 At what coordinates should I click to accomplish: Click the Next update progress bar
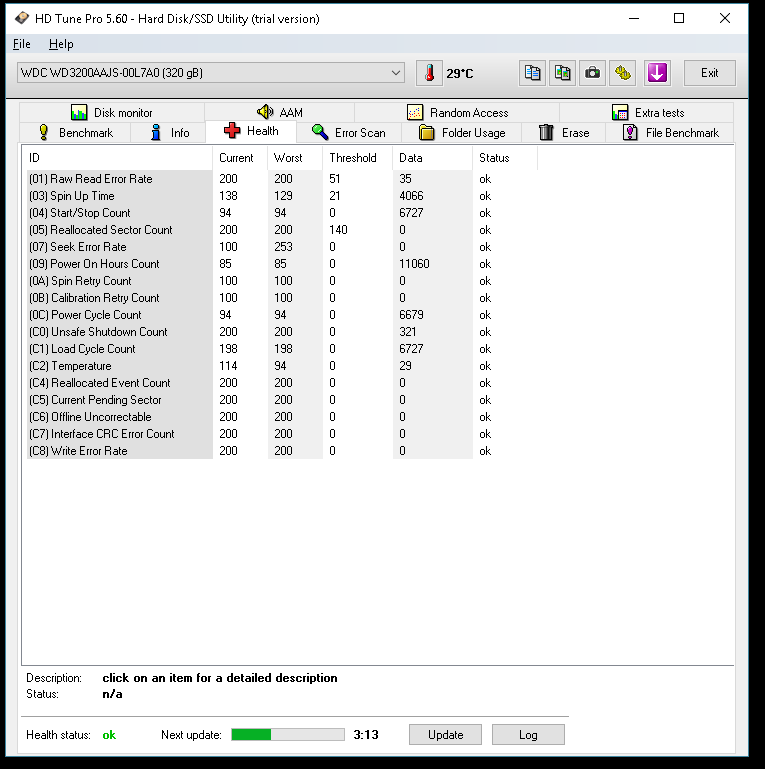288,734
